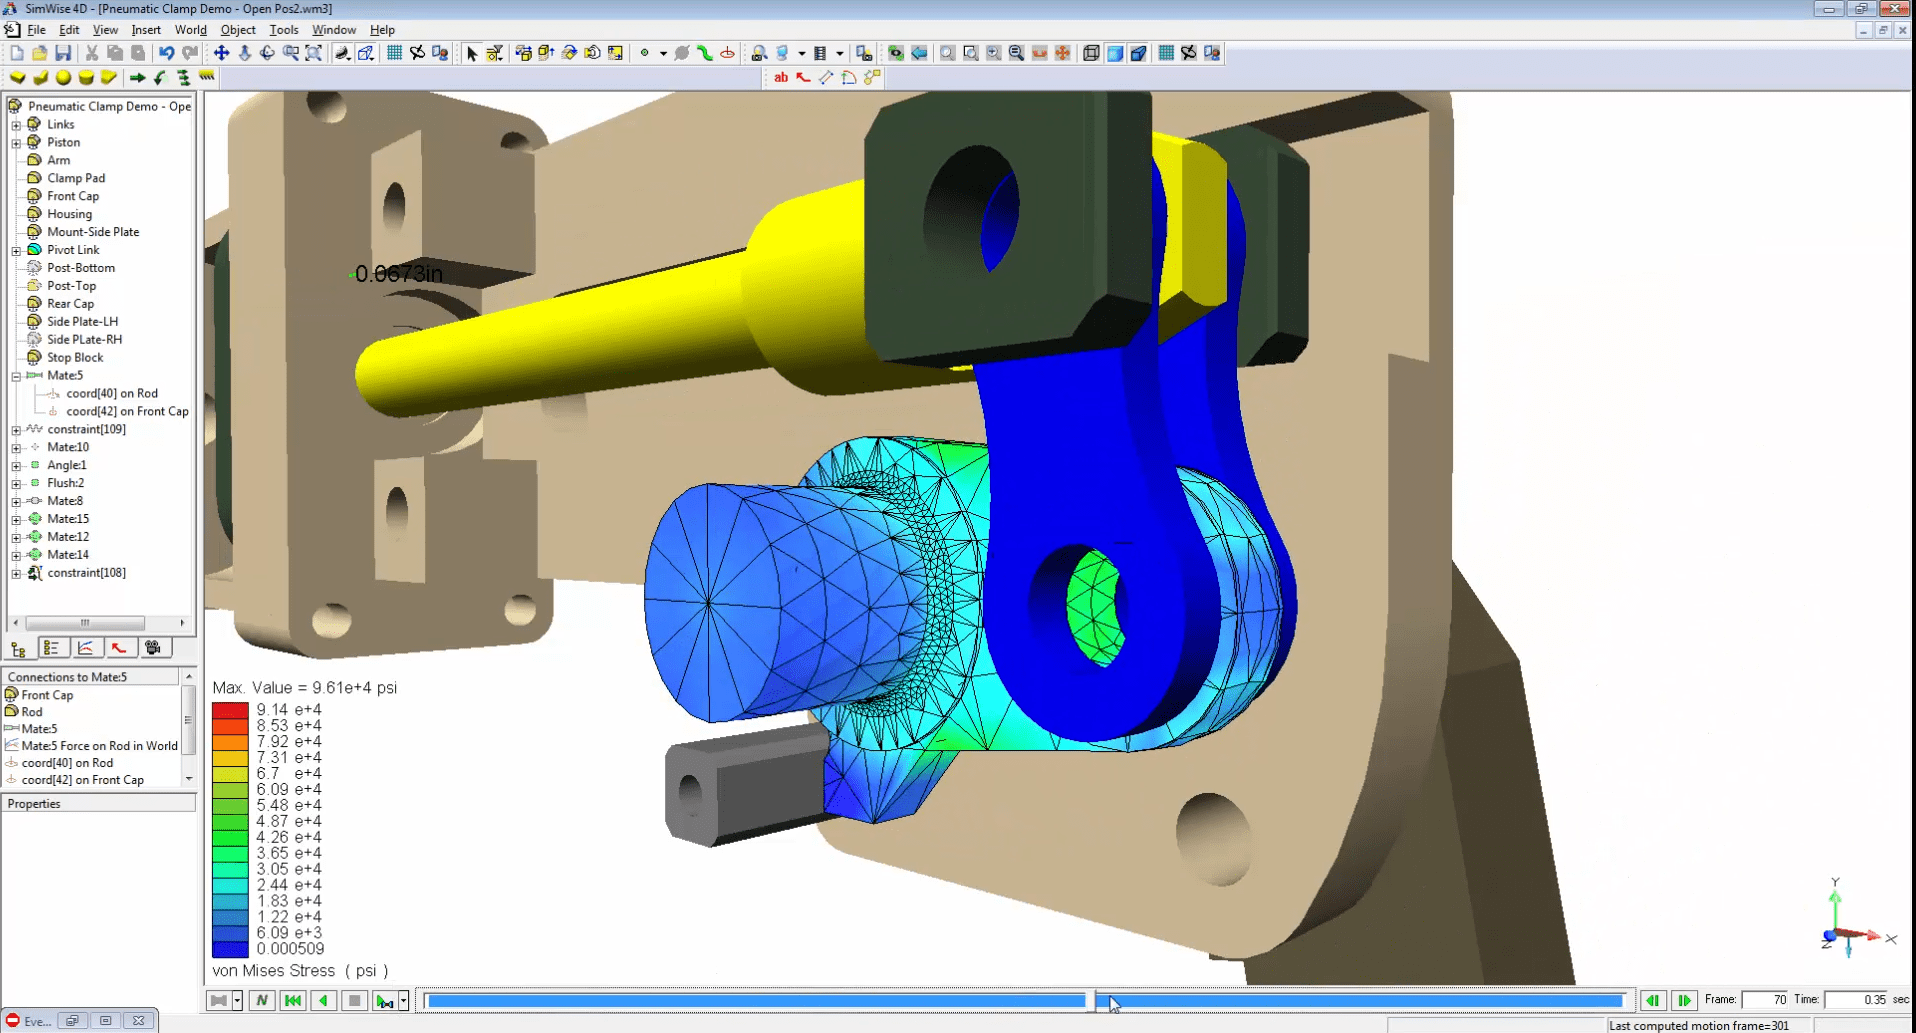Click the dark blue 0.000509 legend swatch

click(x=230, y=949)
